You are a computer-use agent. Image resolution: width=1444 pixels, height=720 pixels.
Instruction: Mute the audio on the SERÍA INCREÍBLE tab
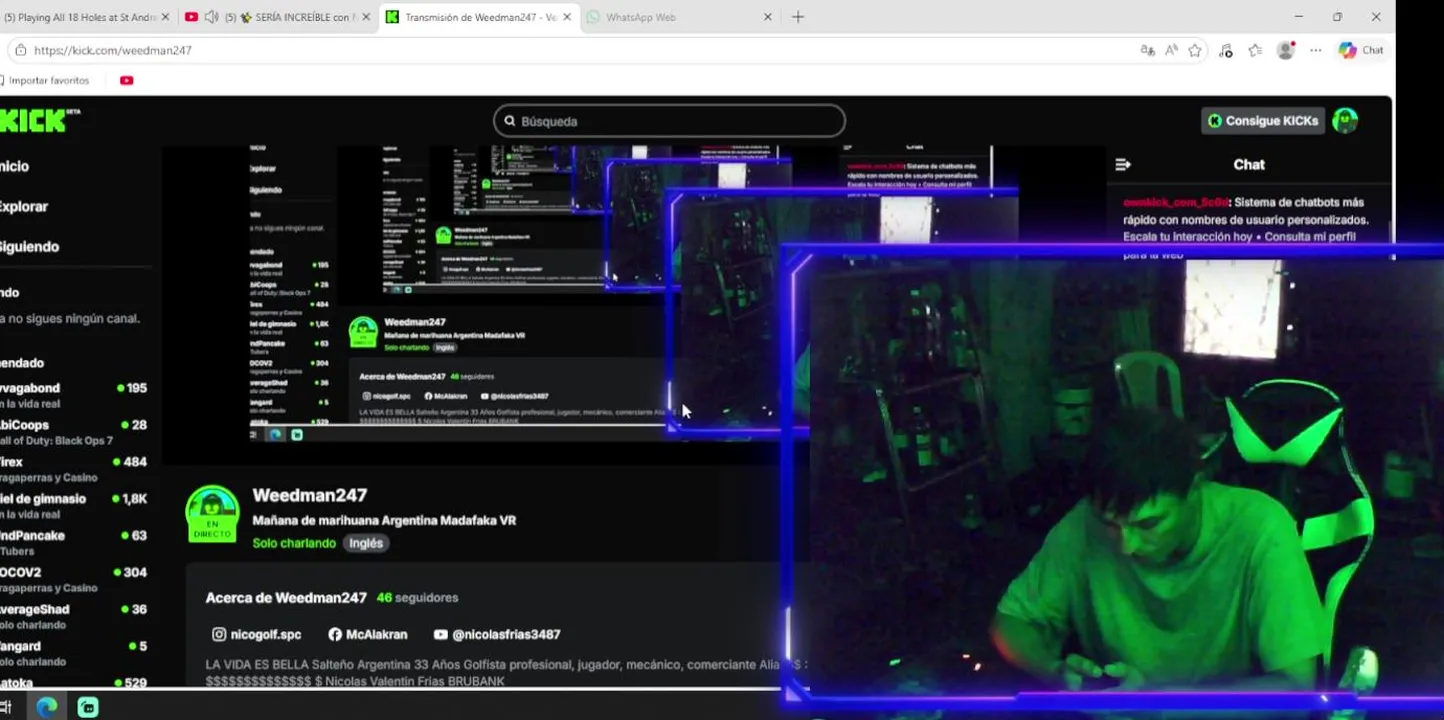click(x=211, y=17)
